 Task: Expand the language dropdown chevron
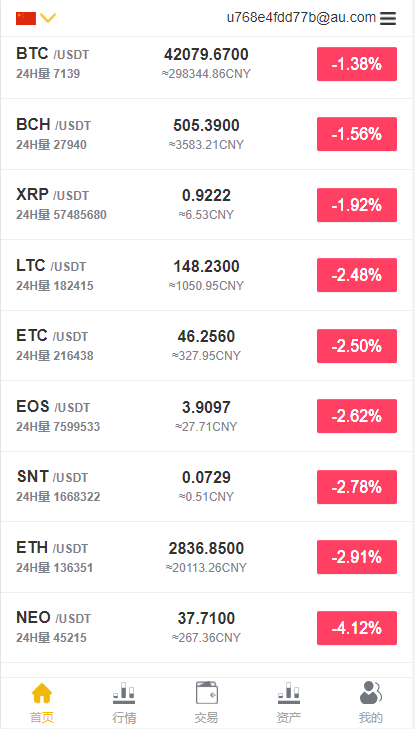(48, 18)
